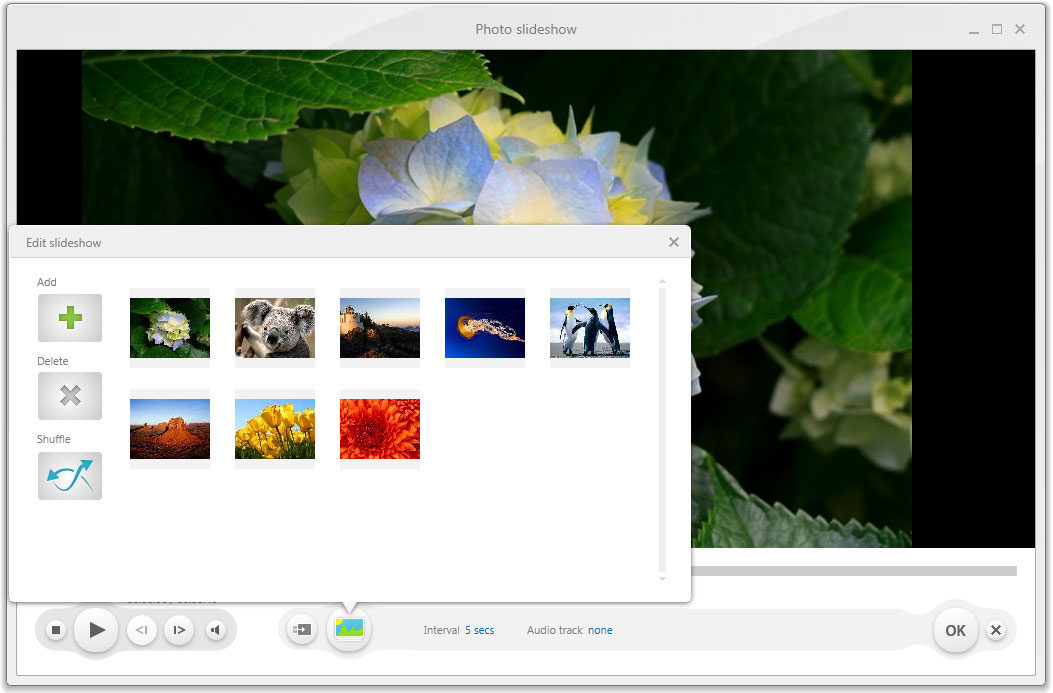Click the green plus Add button

pyautogui.click(x=70, y=318)
